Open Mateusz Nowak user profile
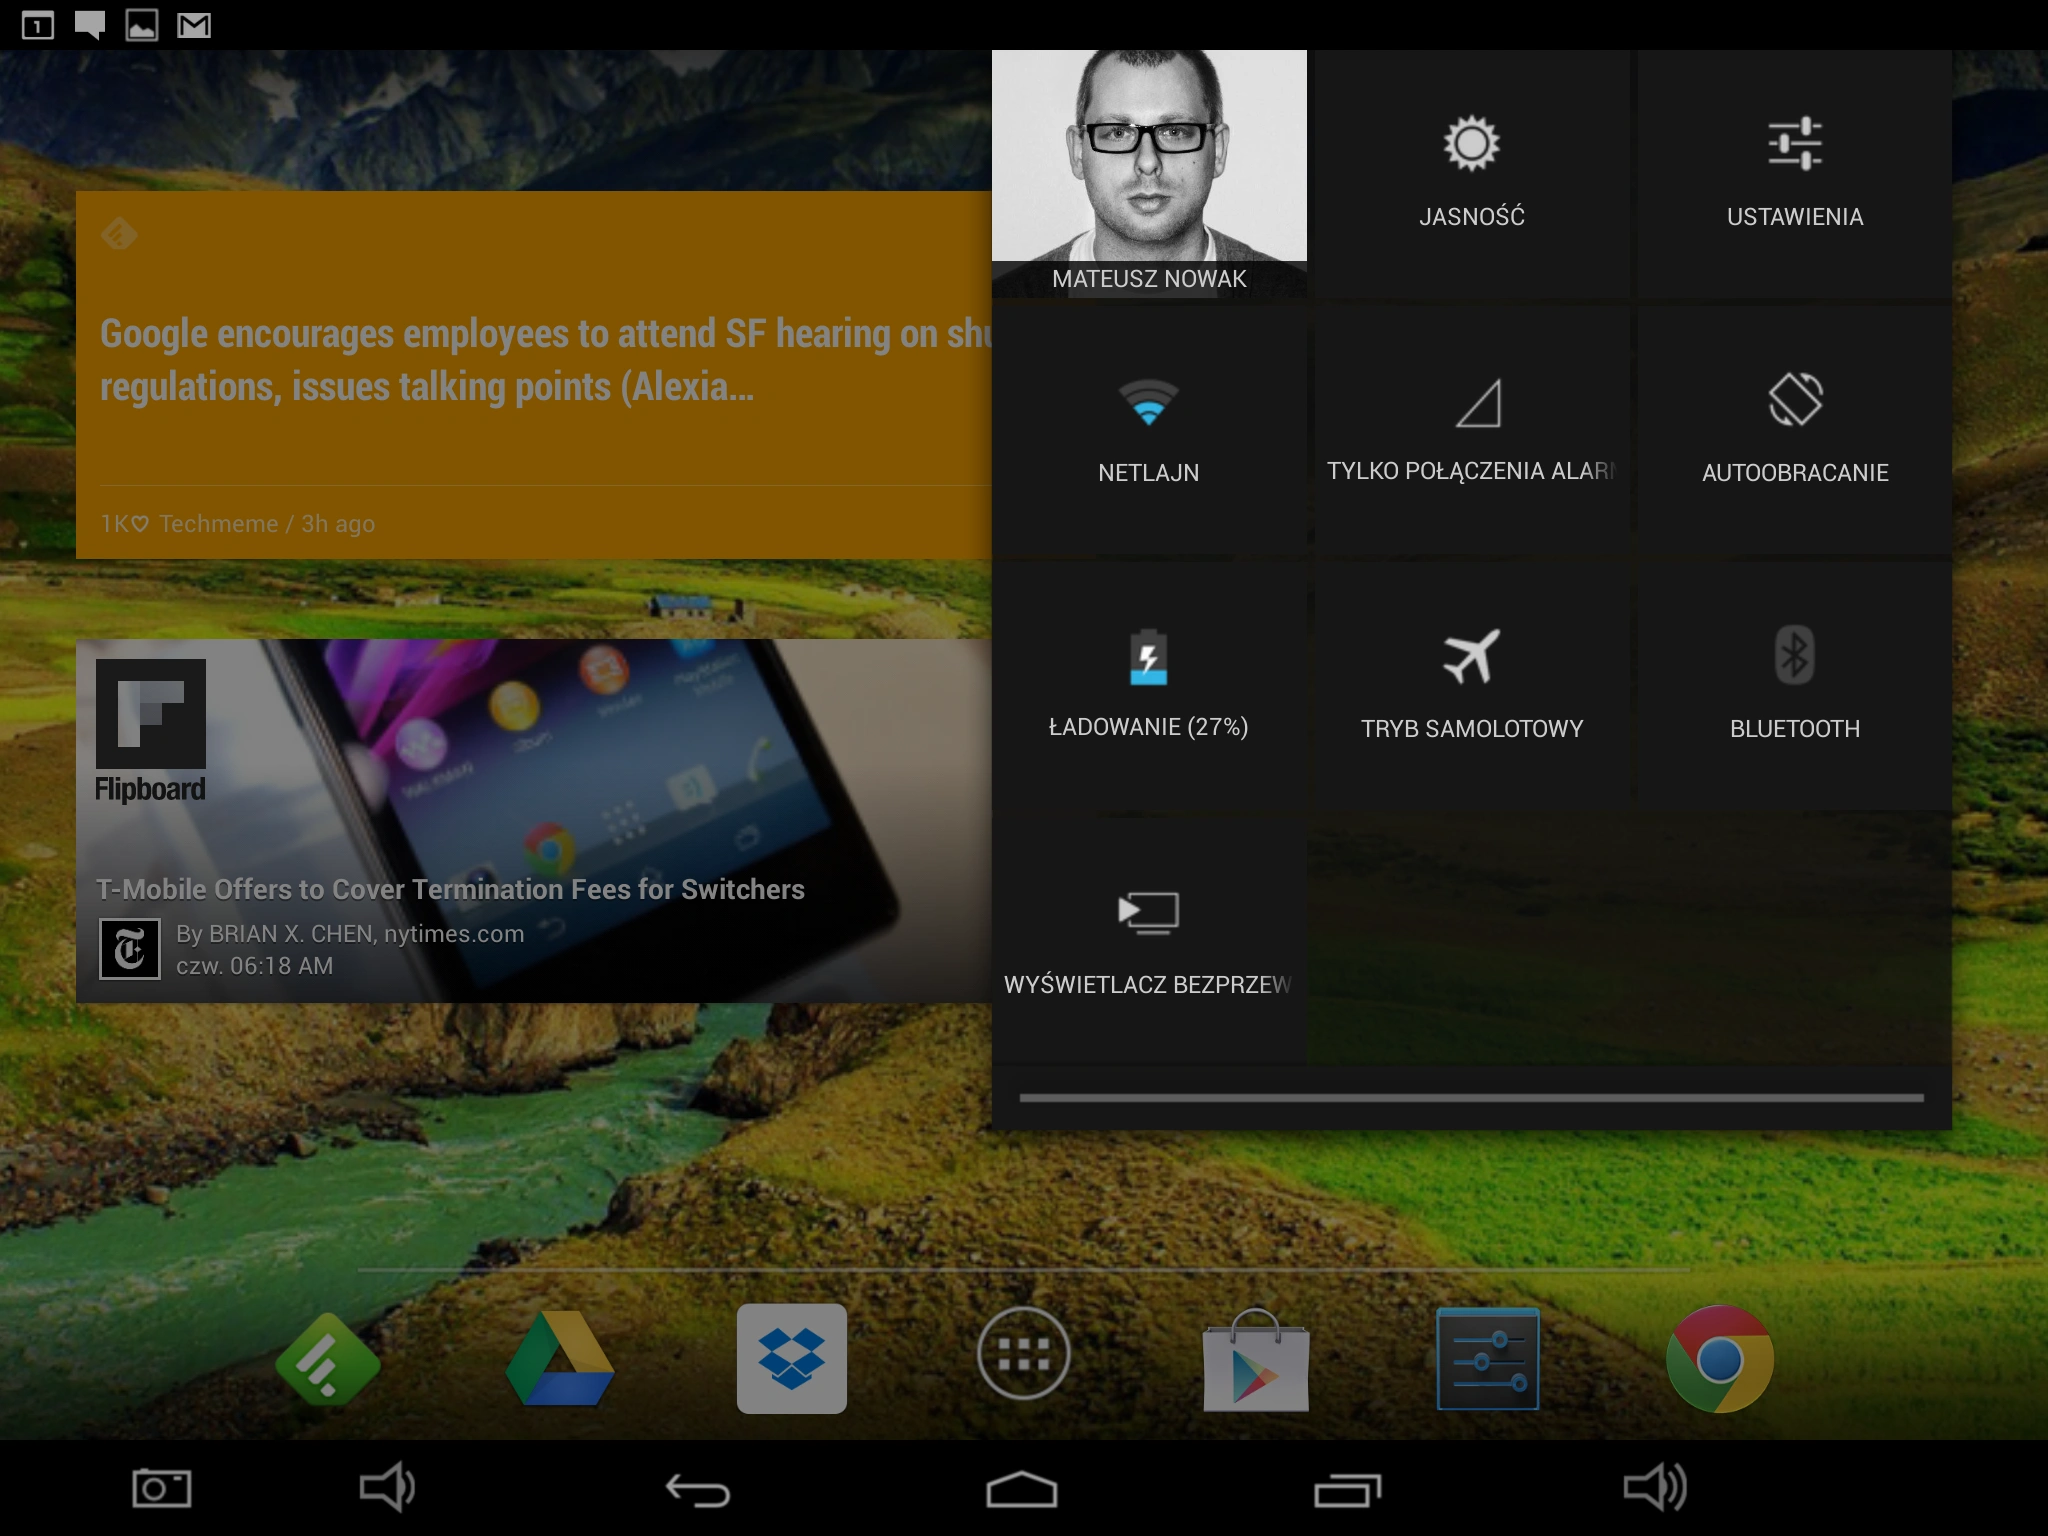Image resolution: width=2048 pixels, height=1536 pixels. tap(1149, 174)
